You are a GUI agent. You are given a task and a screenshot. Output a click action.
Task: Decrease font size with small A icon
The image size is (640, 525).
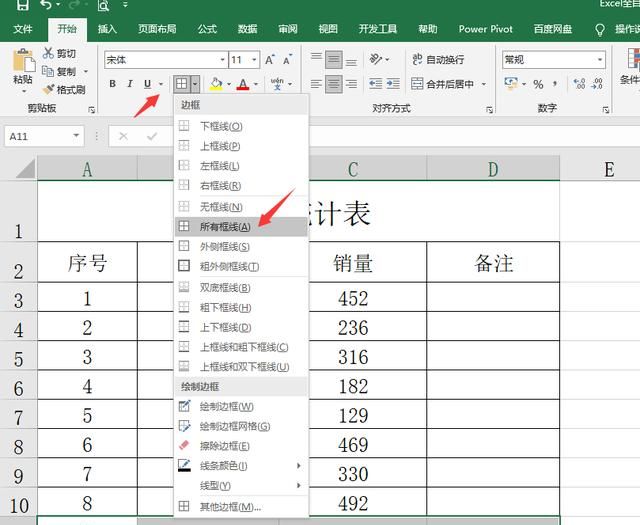tap(288, 60)
